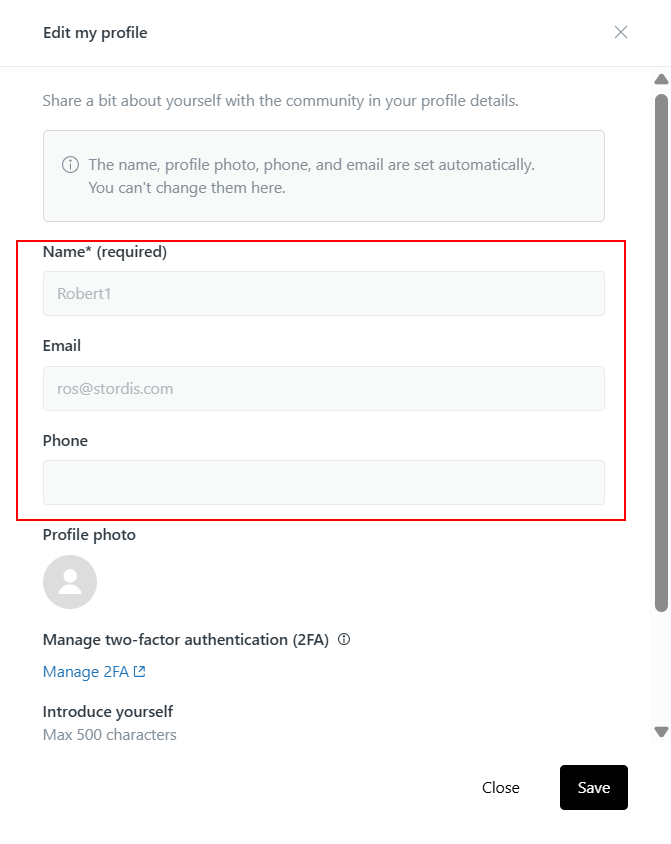
Task: Click the default profile photo avatar
Action: [x=70, y=582]
